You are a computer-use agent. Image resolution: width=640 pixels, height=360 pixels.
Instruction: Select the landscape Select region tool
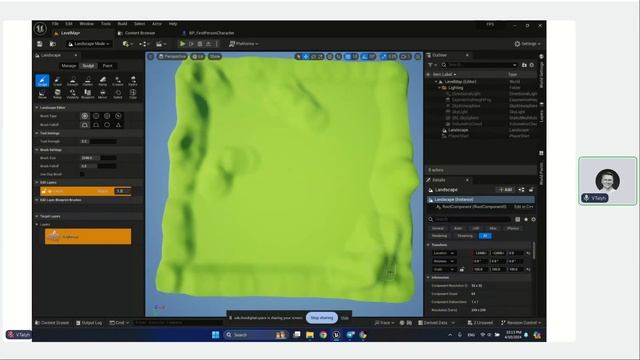point(118,94)
